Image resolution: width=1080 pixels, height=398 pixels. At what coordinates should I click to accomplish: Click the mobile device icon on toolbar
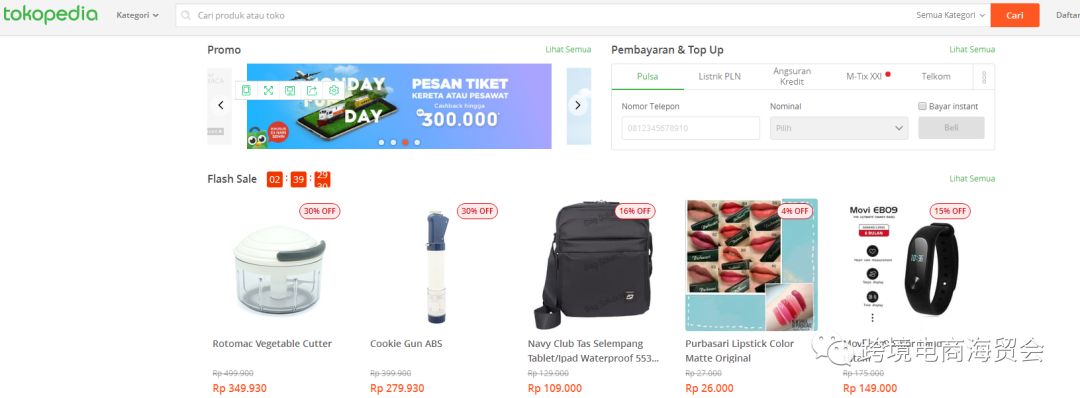click(x=246, y=90)
